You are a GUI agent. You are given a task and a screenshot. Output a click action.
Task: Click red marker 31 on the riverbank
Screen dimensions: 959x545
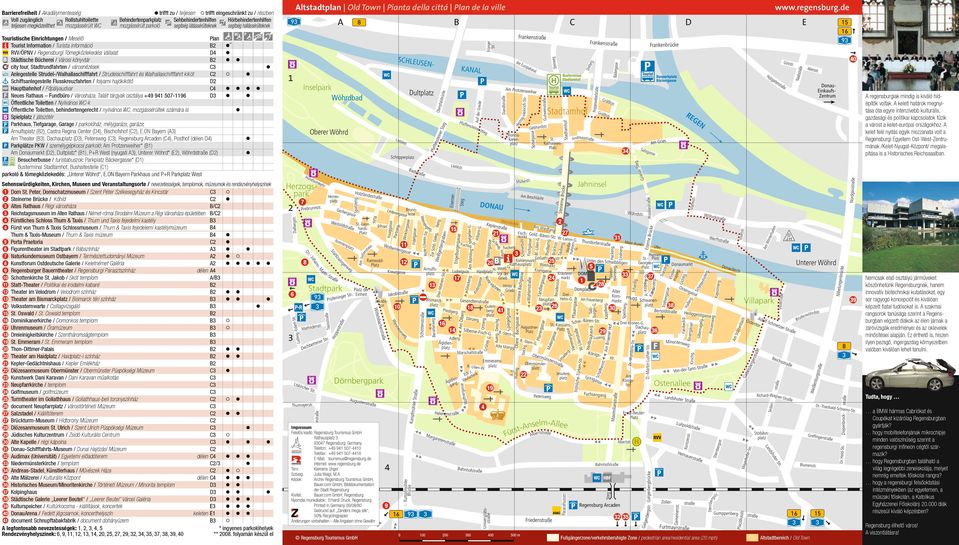617,237
